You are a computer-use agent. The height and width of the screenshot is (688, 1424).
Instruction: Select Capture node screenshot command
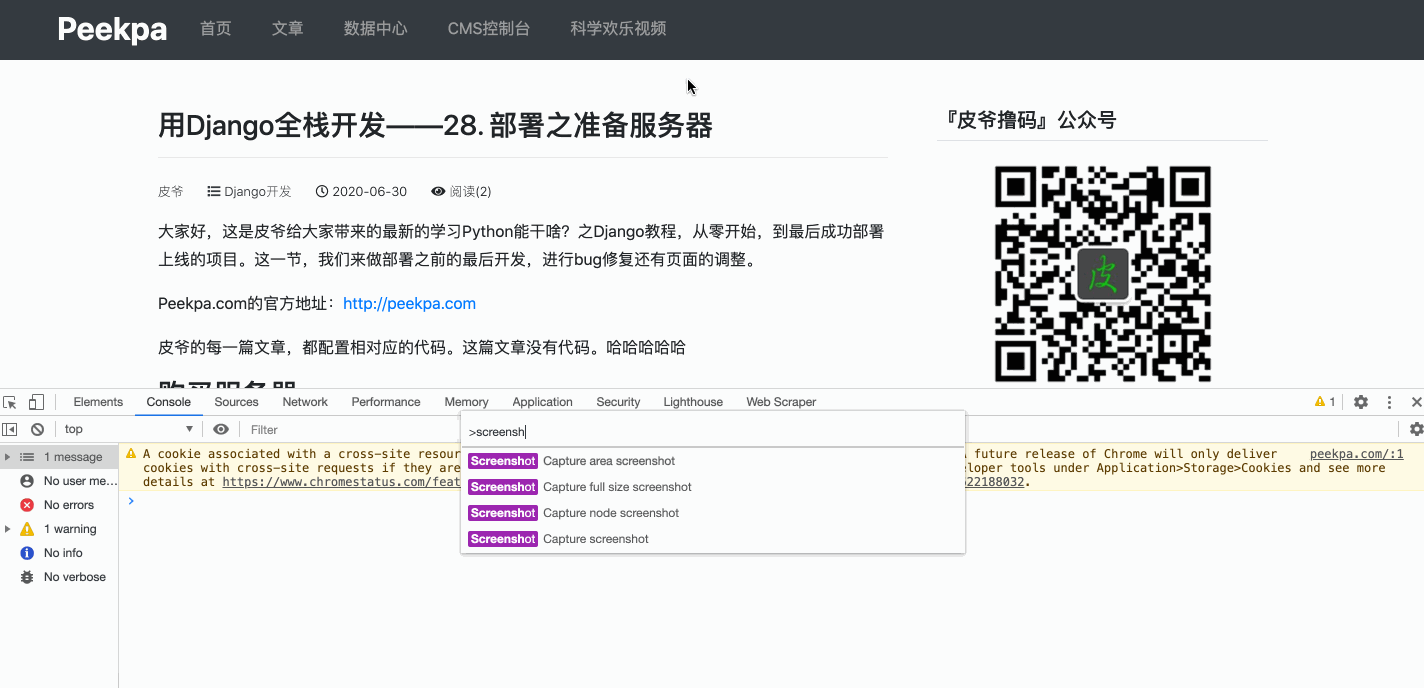point(713,513)
